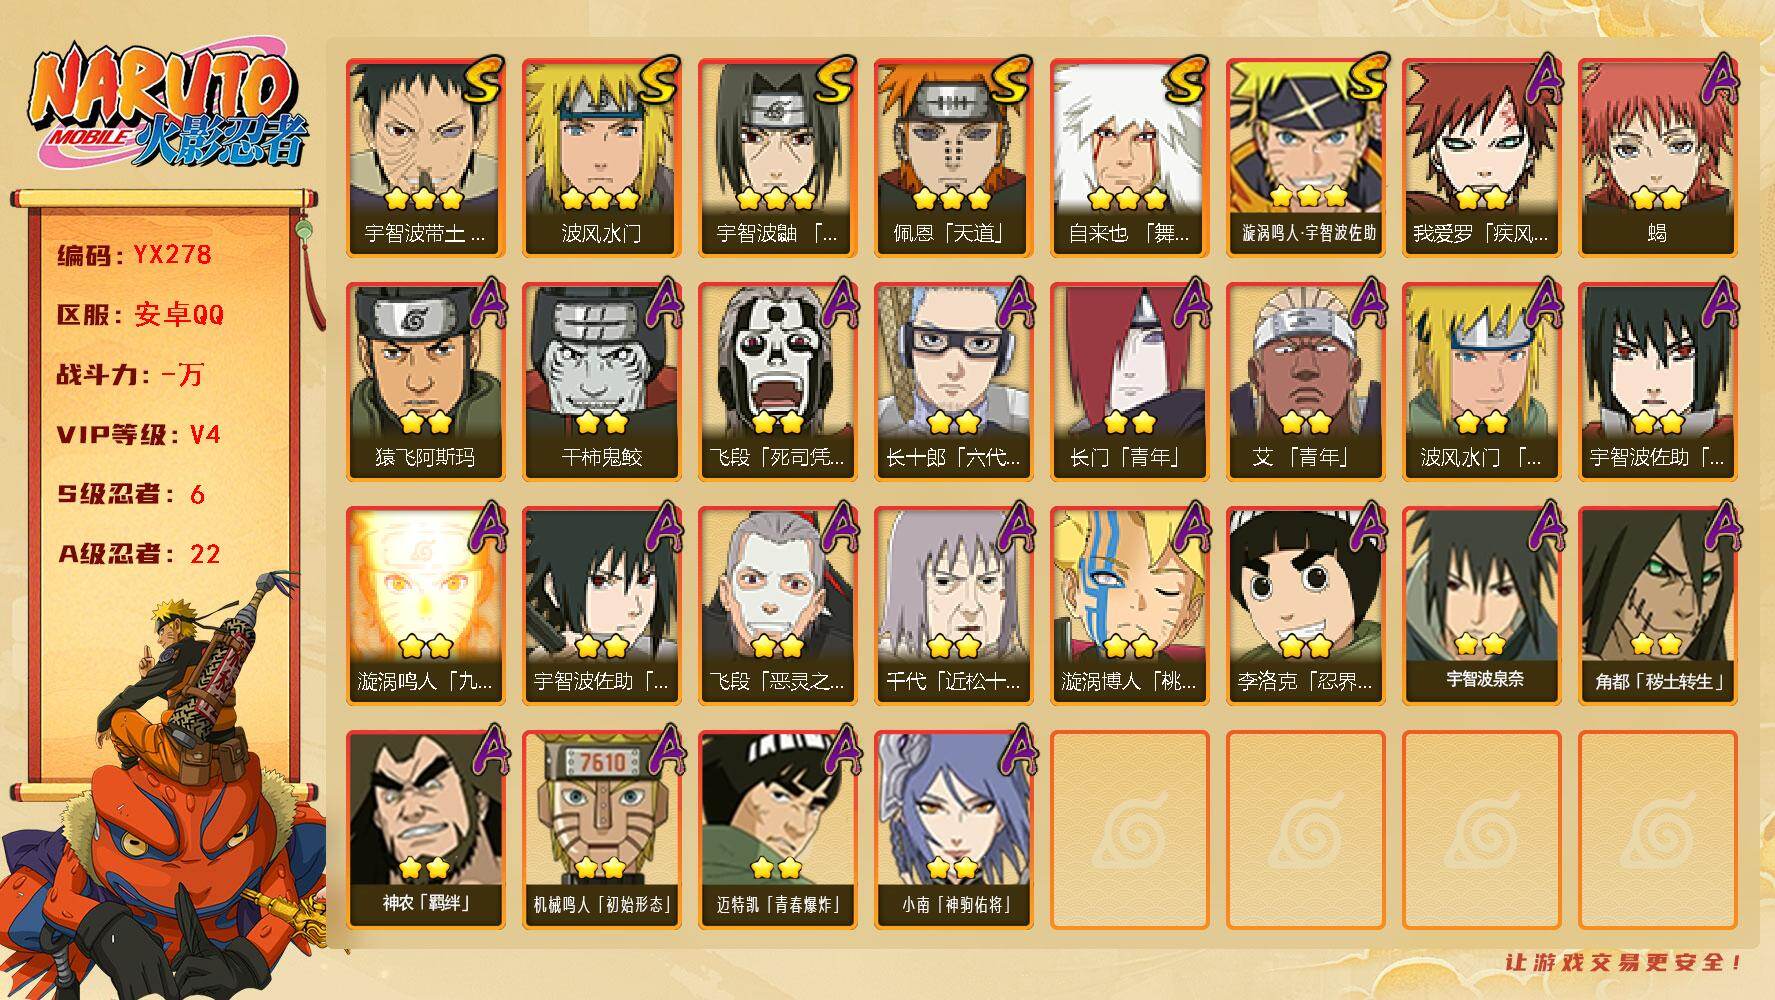The height and width of the screenshot is (1000, 1775).
Task: Click the 干柿鬼鲛 ninja portrait
Action: coord(601,381)
